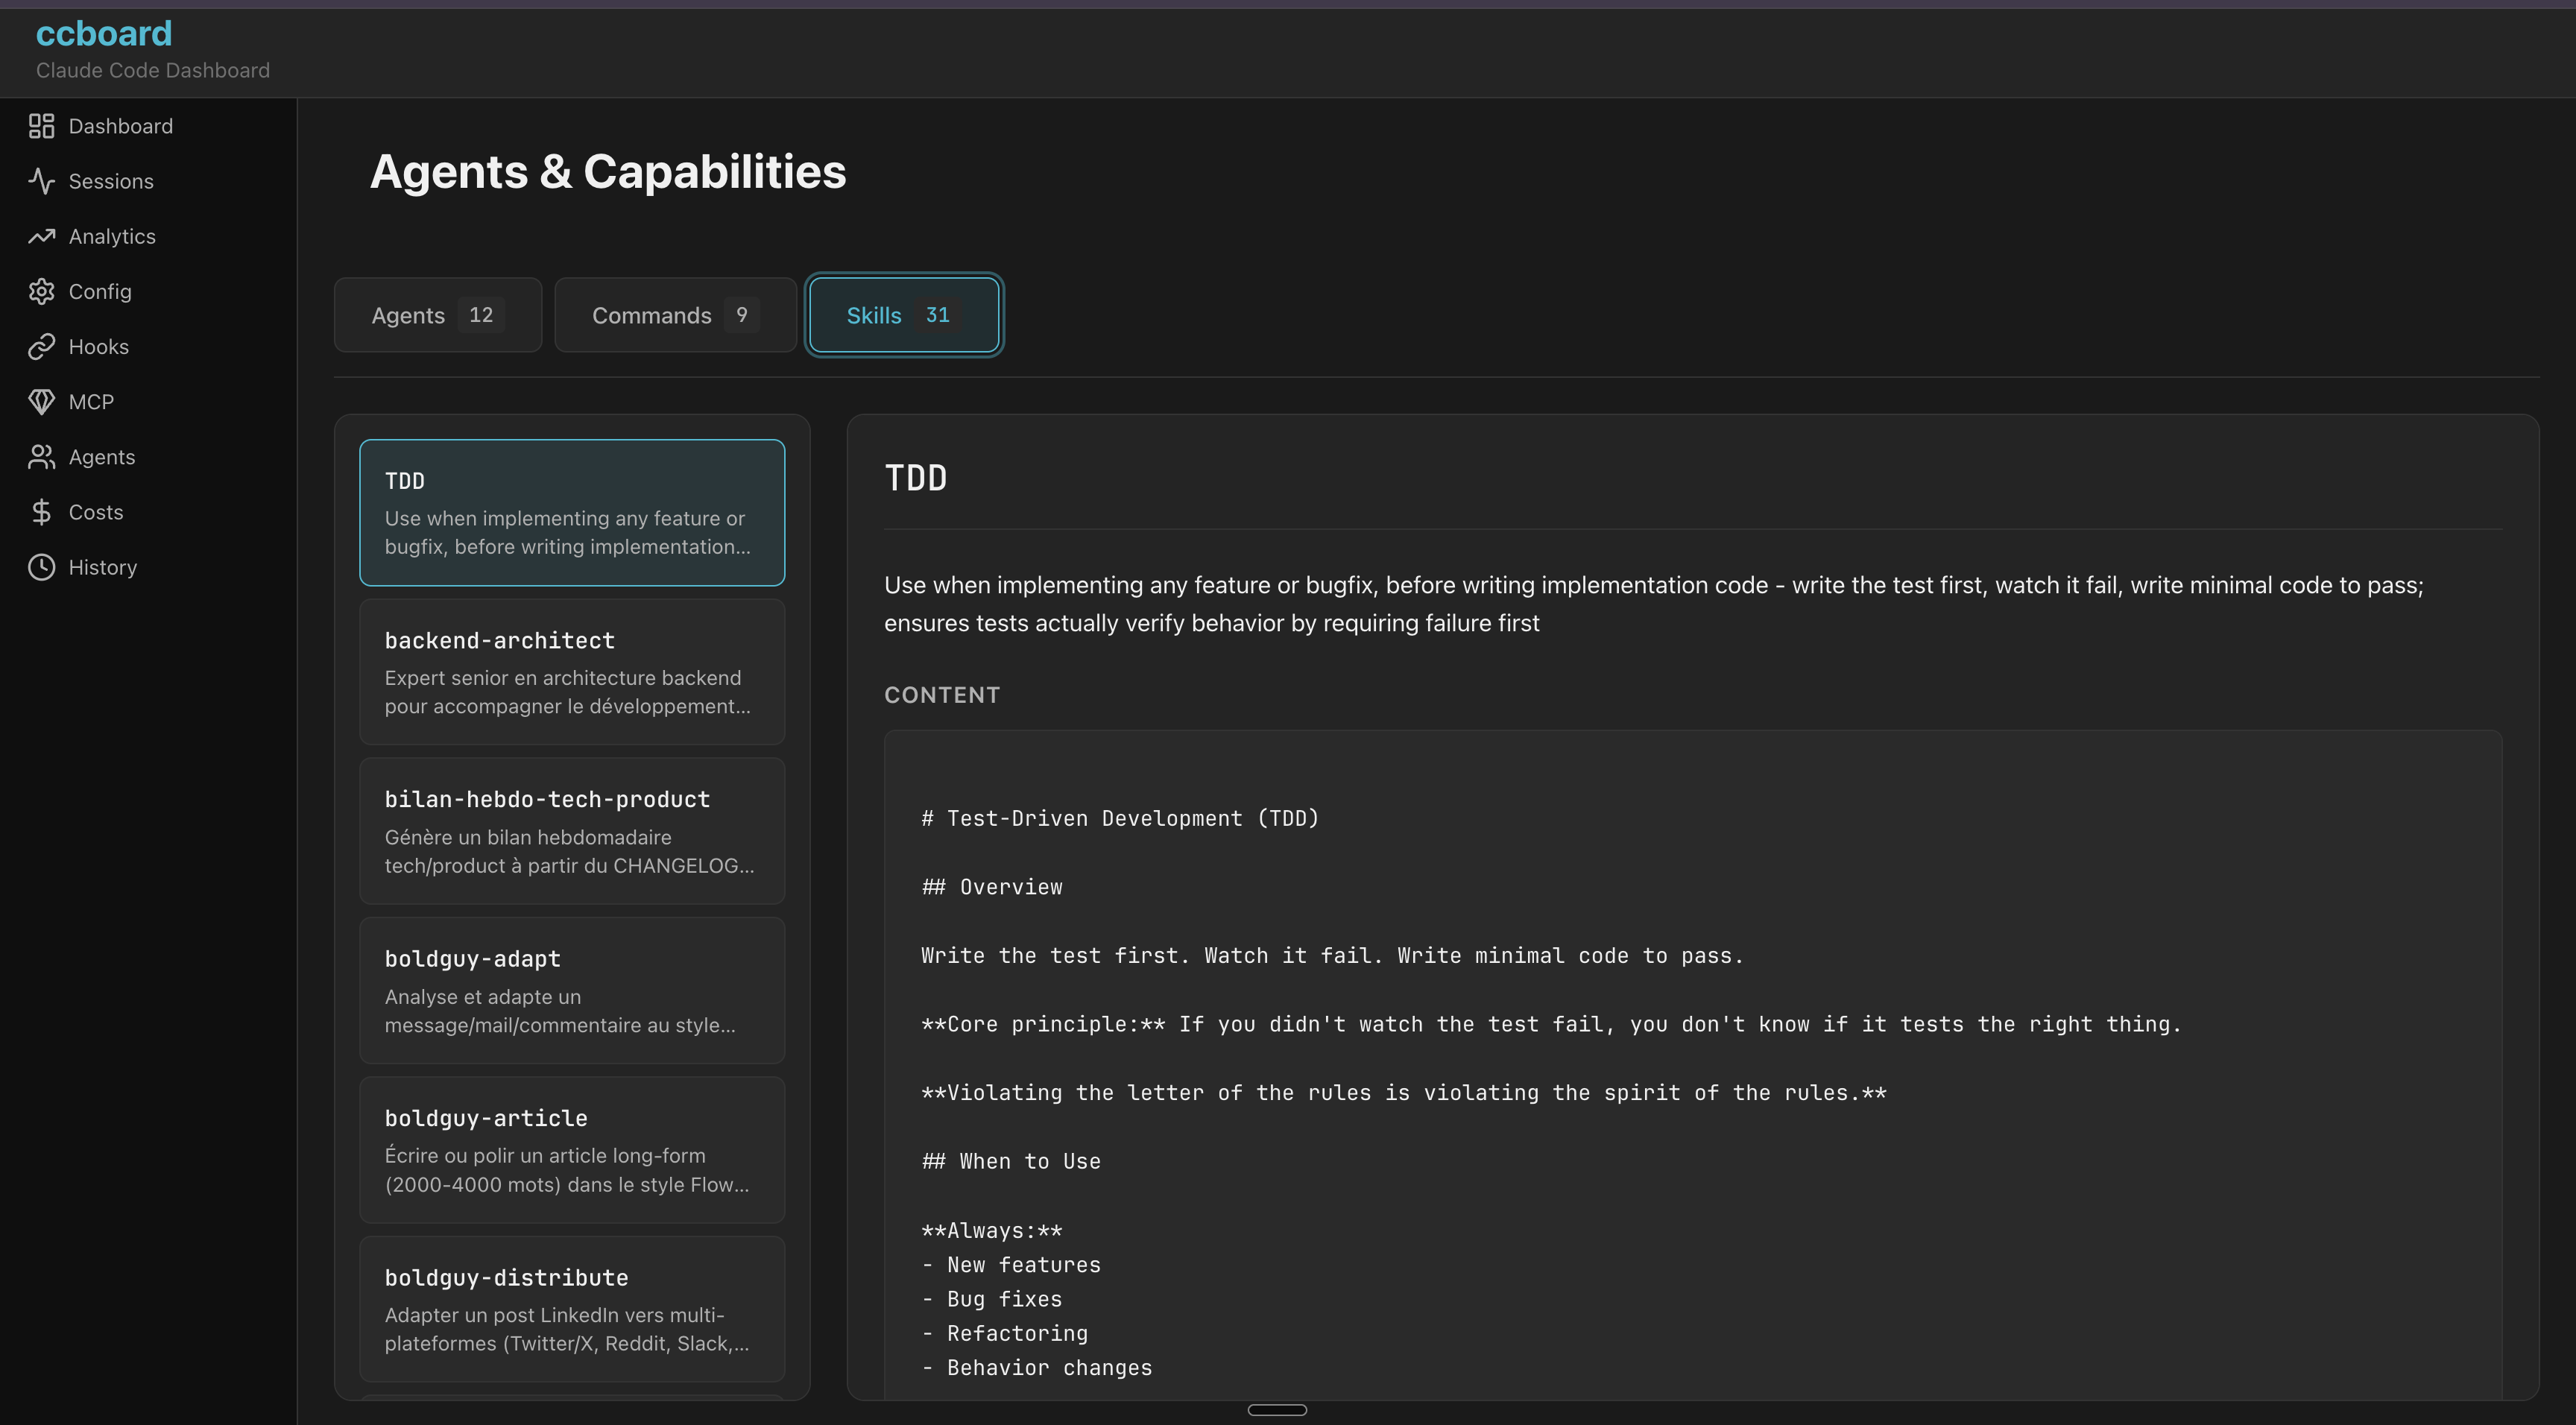Click the Analytics trend-line icon
Image resolution: width=2576 pixels, height=1425 pixels.
pos(41,236)
